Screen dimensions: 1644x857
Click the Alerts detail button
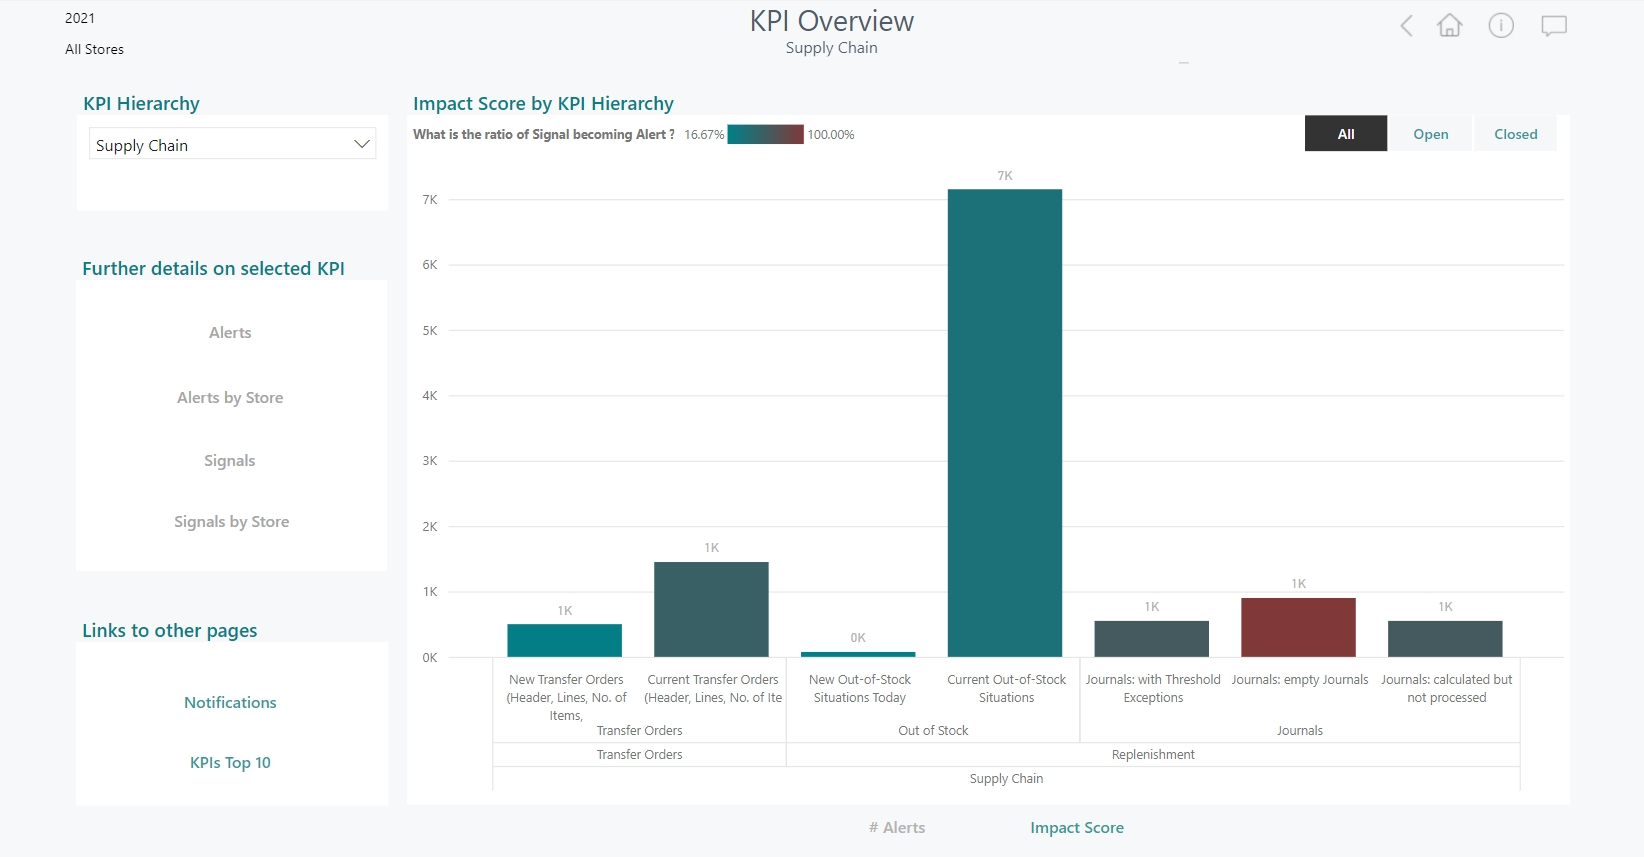click(x=230, y=333)
